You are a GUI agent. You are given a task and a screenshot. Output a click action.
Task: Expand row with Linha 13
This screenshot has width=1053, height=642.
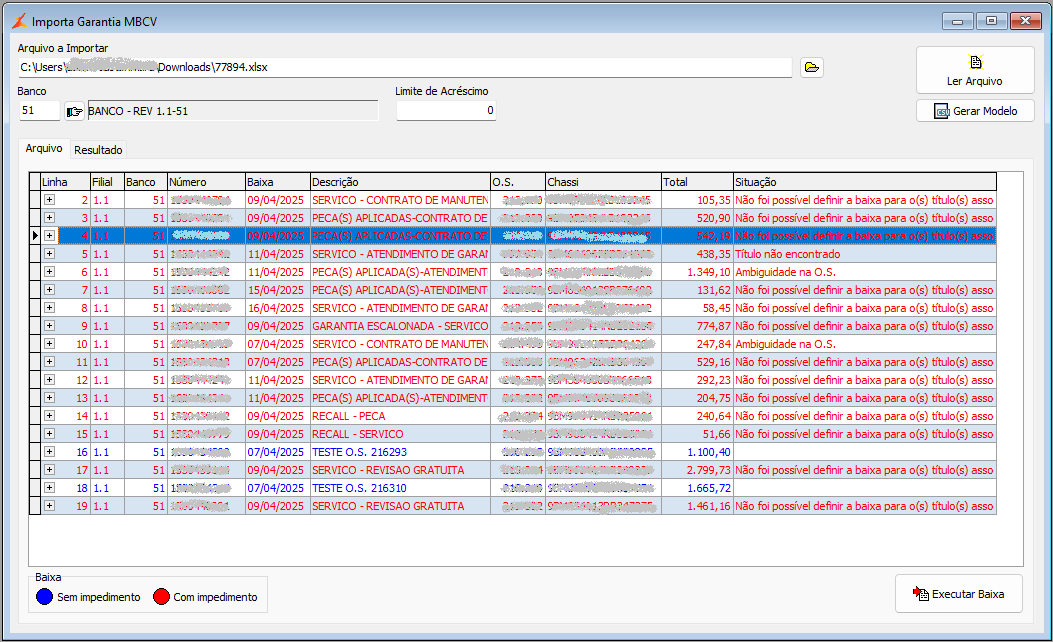50,398
